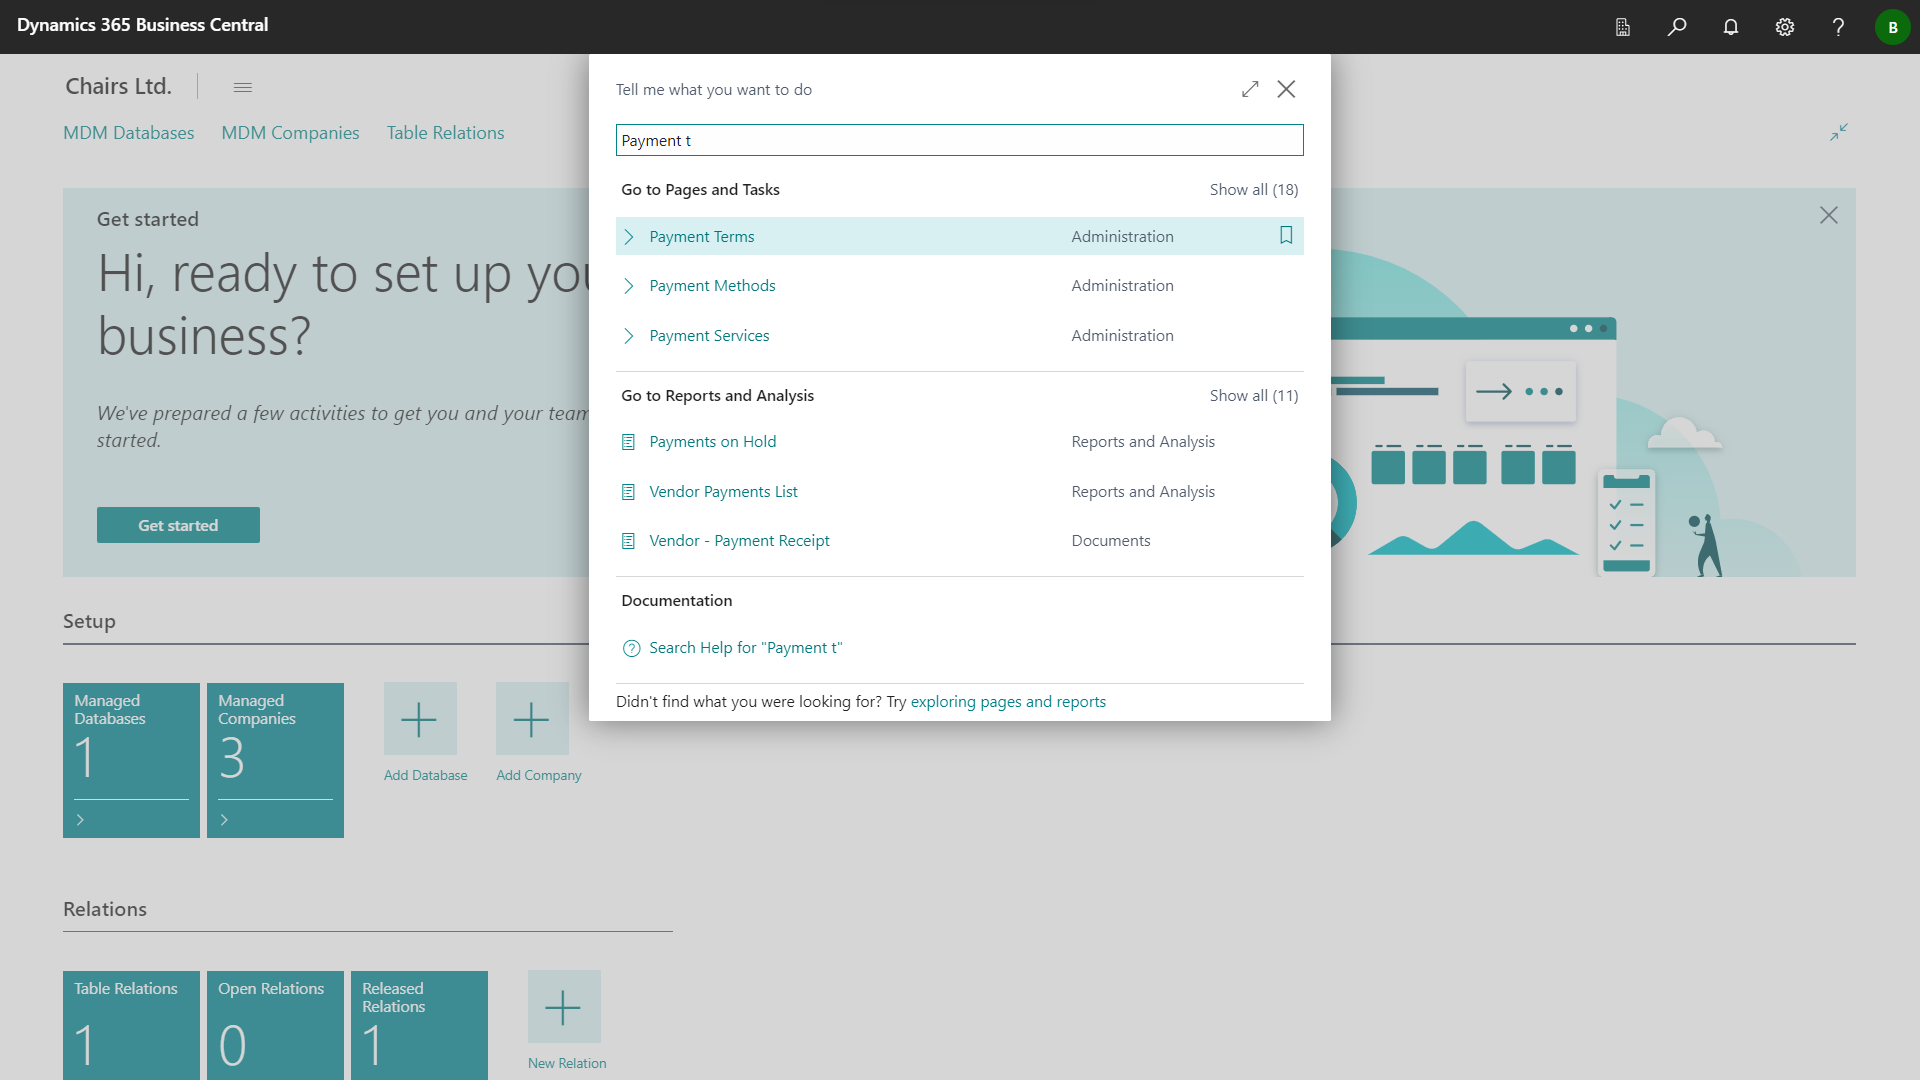Open the Payment Services page link
1920x1080 pixels.
tap(709, 336)
